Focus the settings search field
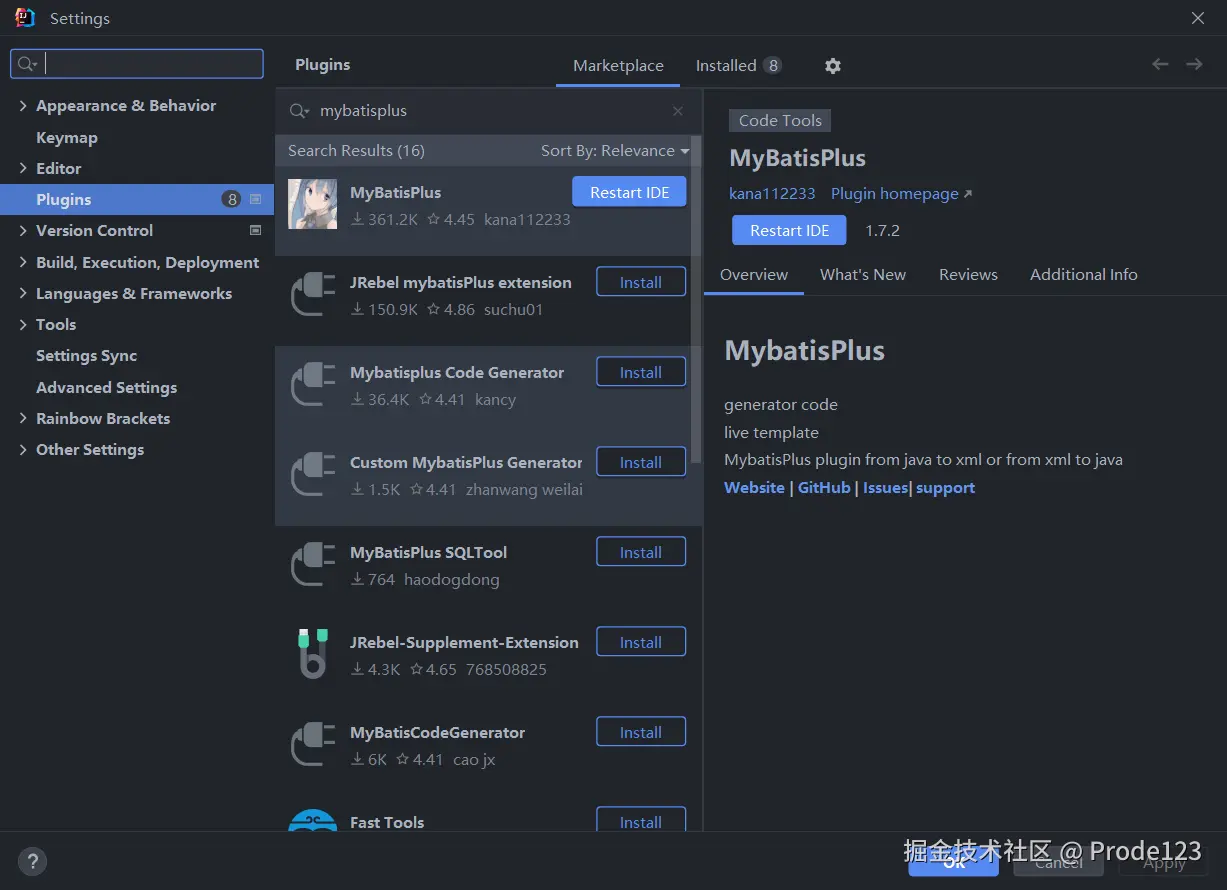1227x890 pixels. point(137,64)
